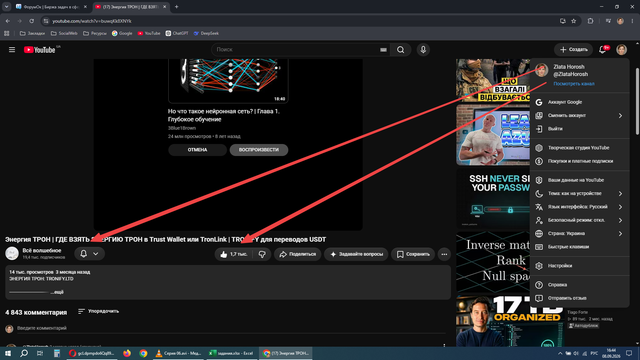Click the browser address bar URL
The width and height of the screenshot is (640, 360).
point(92,21)
